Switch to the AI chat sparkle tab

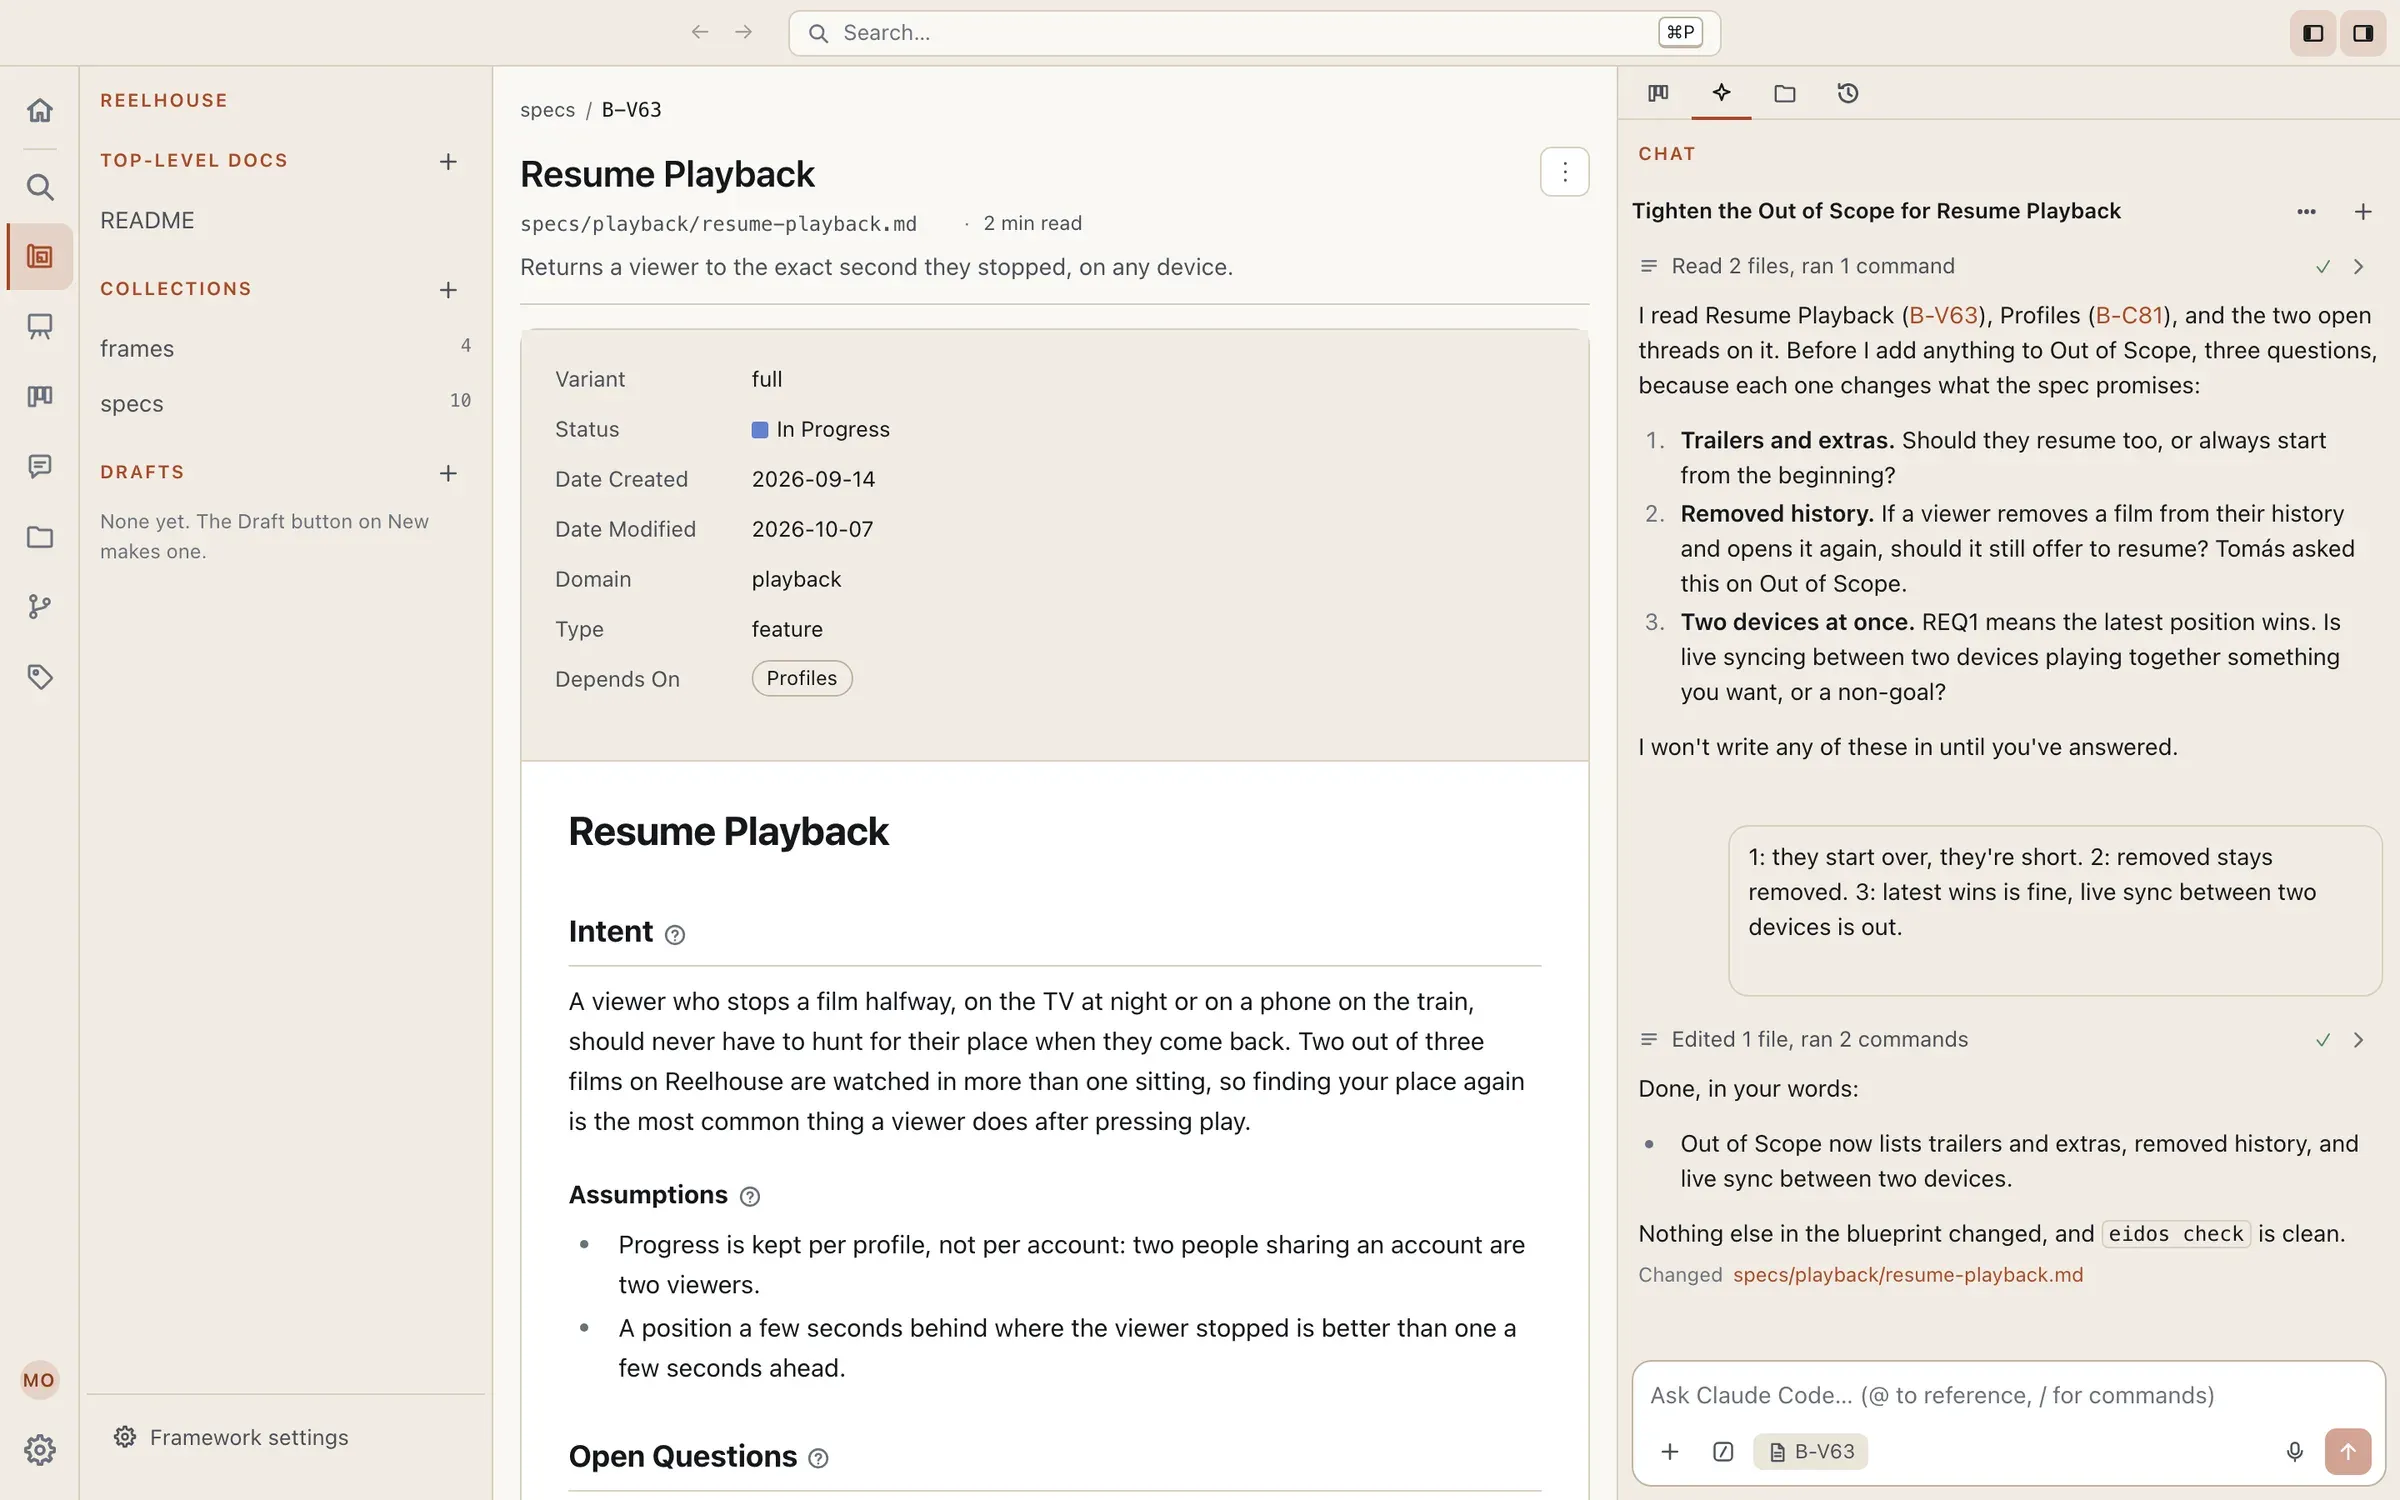(1721, 93)
